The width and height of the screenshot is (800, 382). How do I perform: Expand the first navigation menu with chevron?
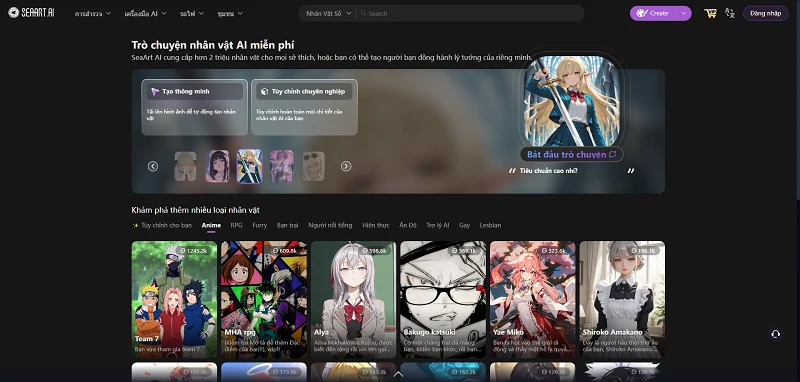coord(92,14)
